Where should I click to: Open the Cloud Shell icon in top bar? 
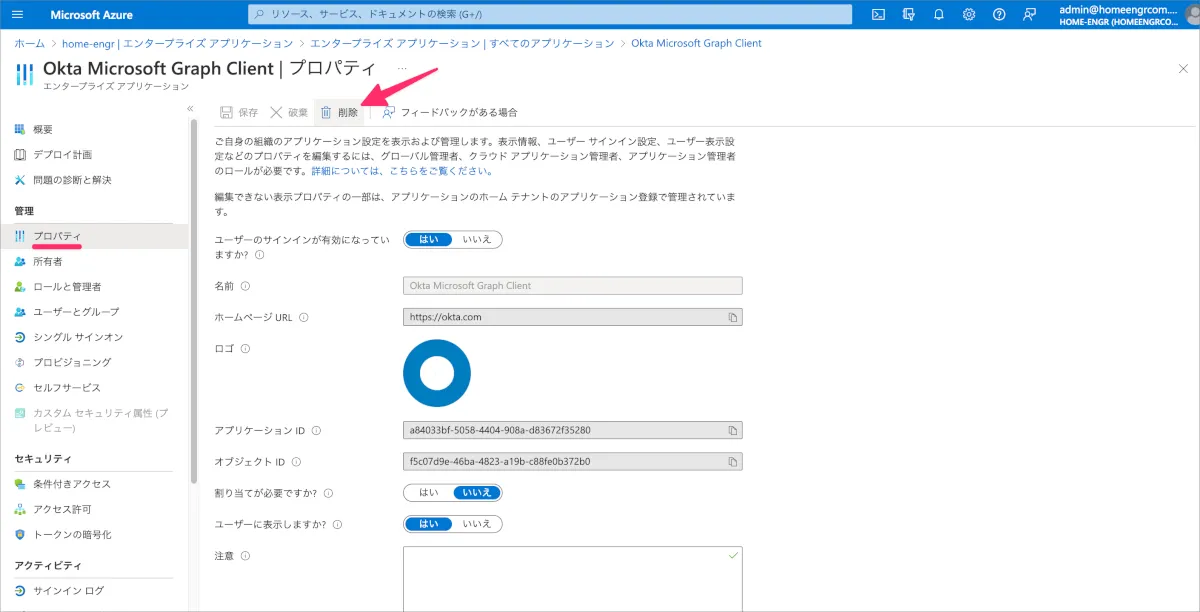click(878, 14)
